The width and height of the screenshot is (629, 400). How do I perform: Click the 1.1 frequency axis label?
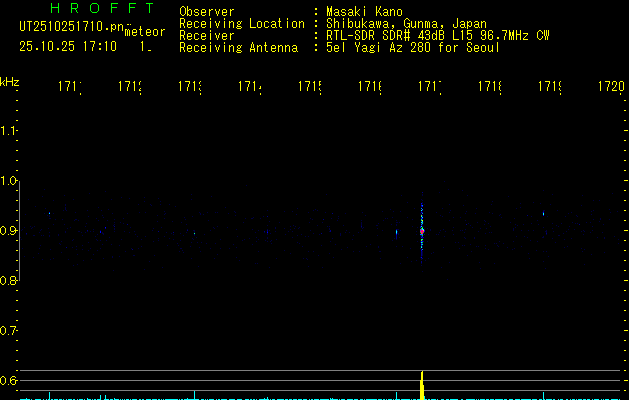[8, 131]
